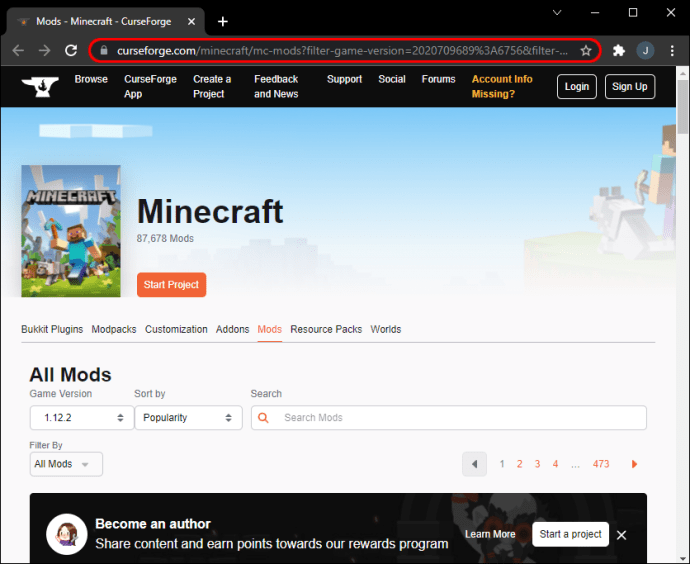Click the Minecraft cover art image

click(x=71, y=231)
